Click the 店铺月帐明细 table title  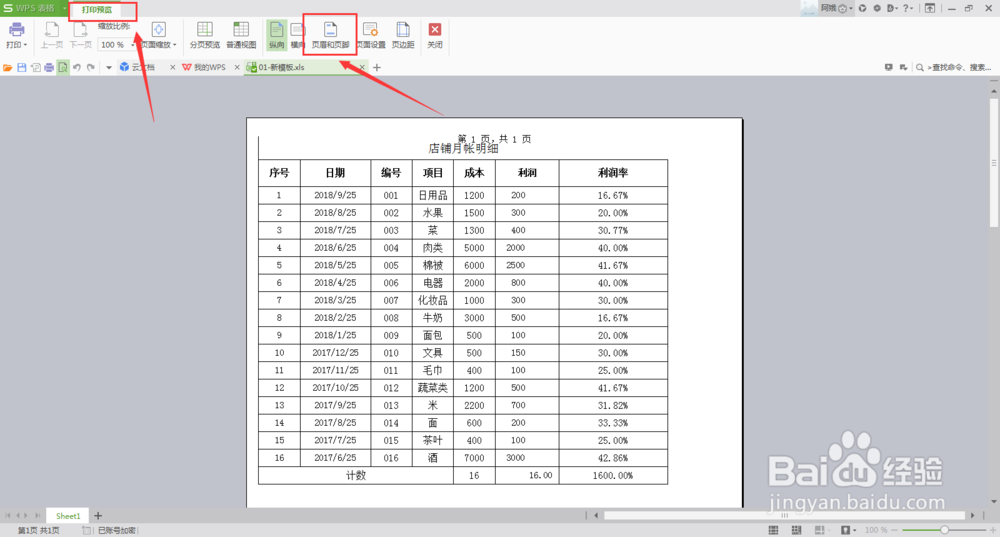(x=463, y=149)
